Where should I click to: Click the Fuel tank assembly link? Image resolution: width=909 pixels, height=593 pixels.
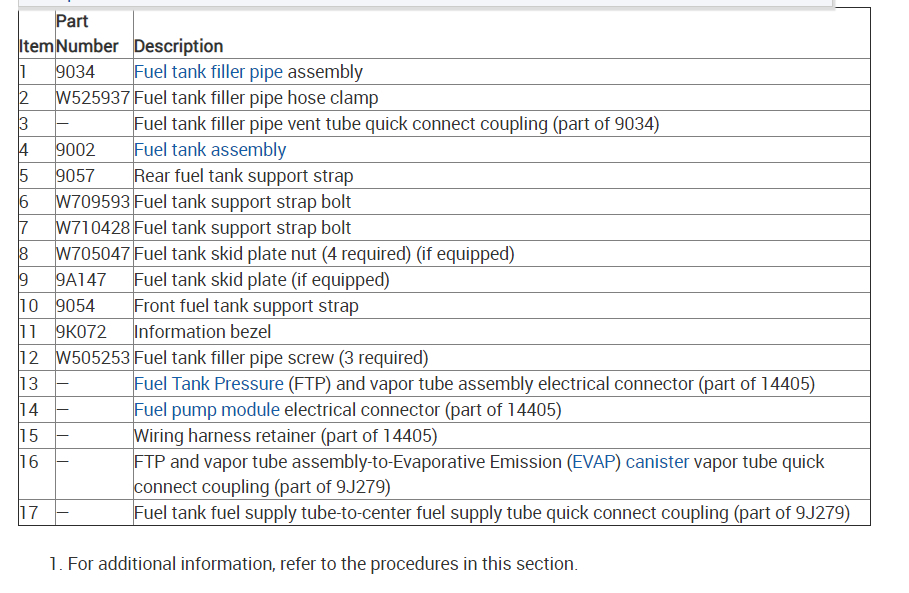[210, 150]
